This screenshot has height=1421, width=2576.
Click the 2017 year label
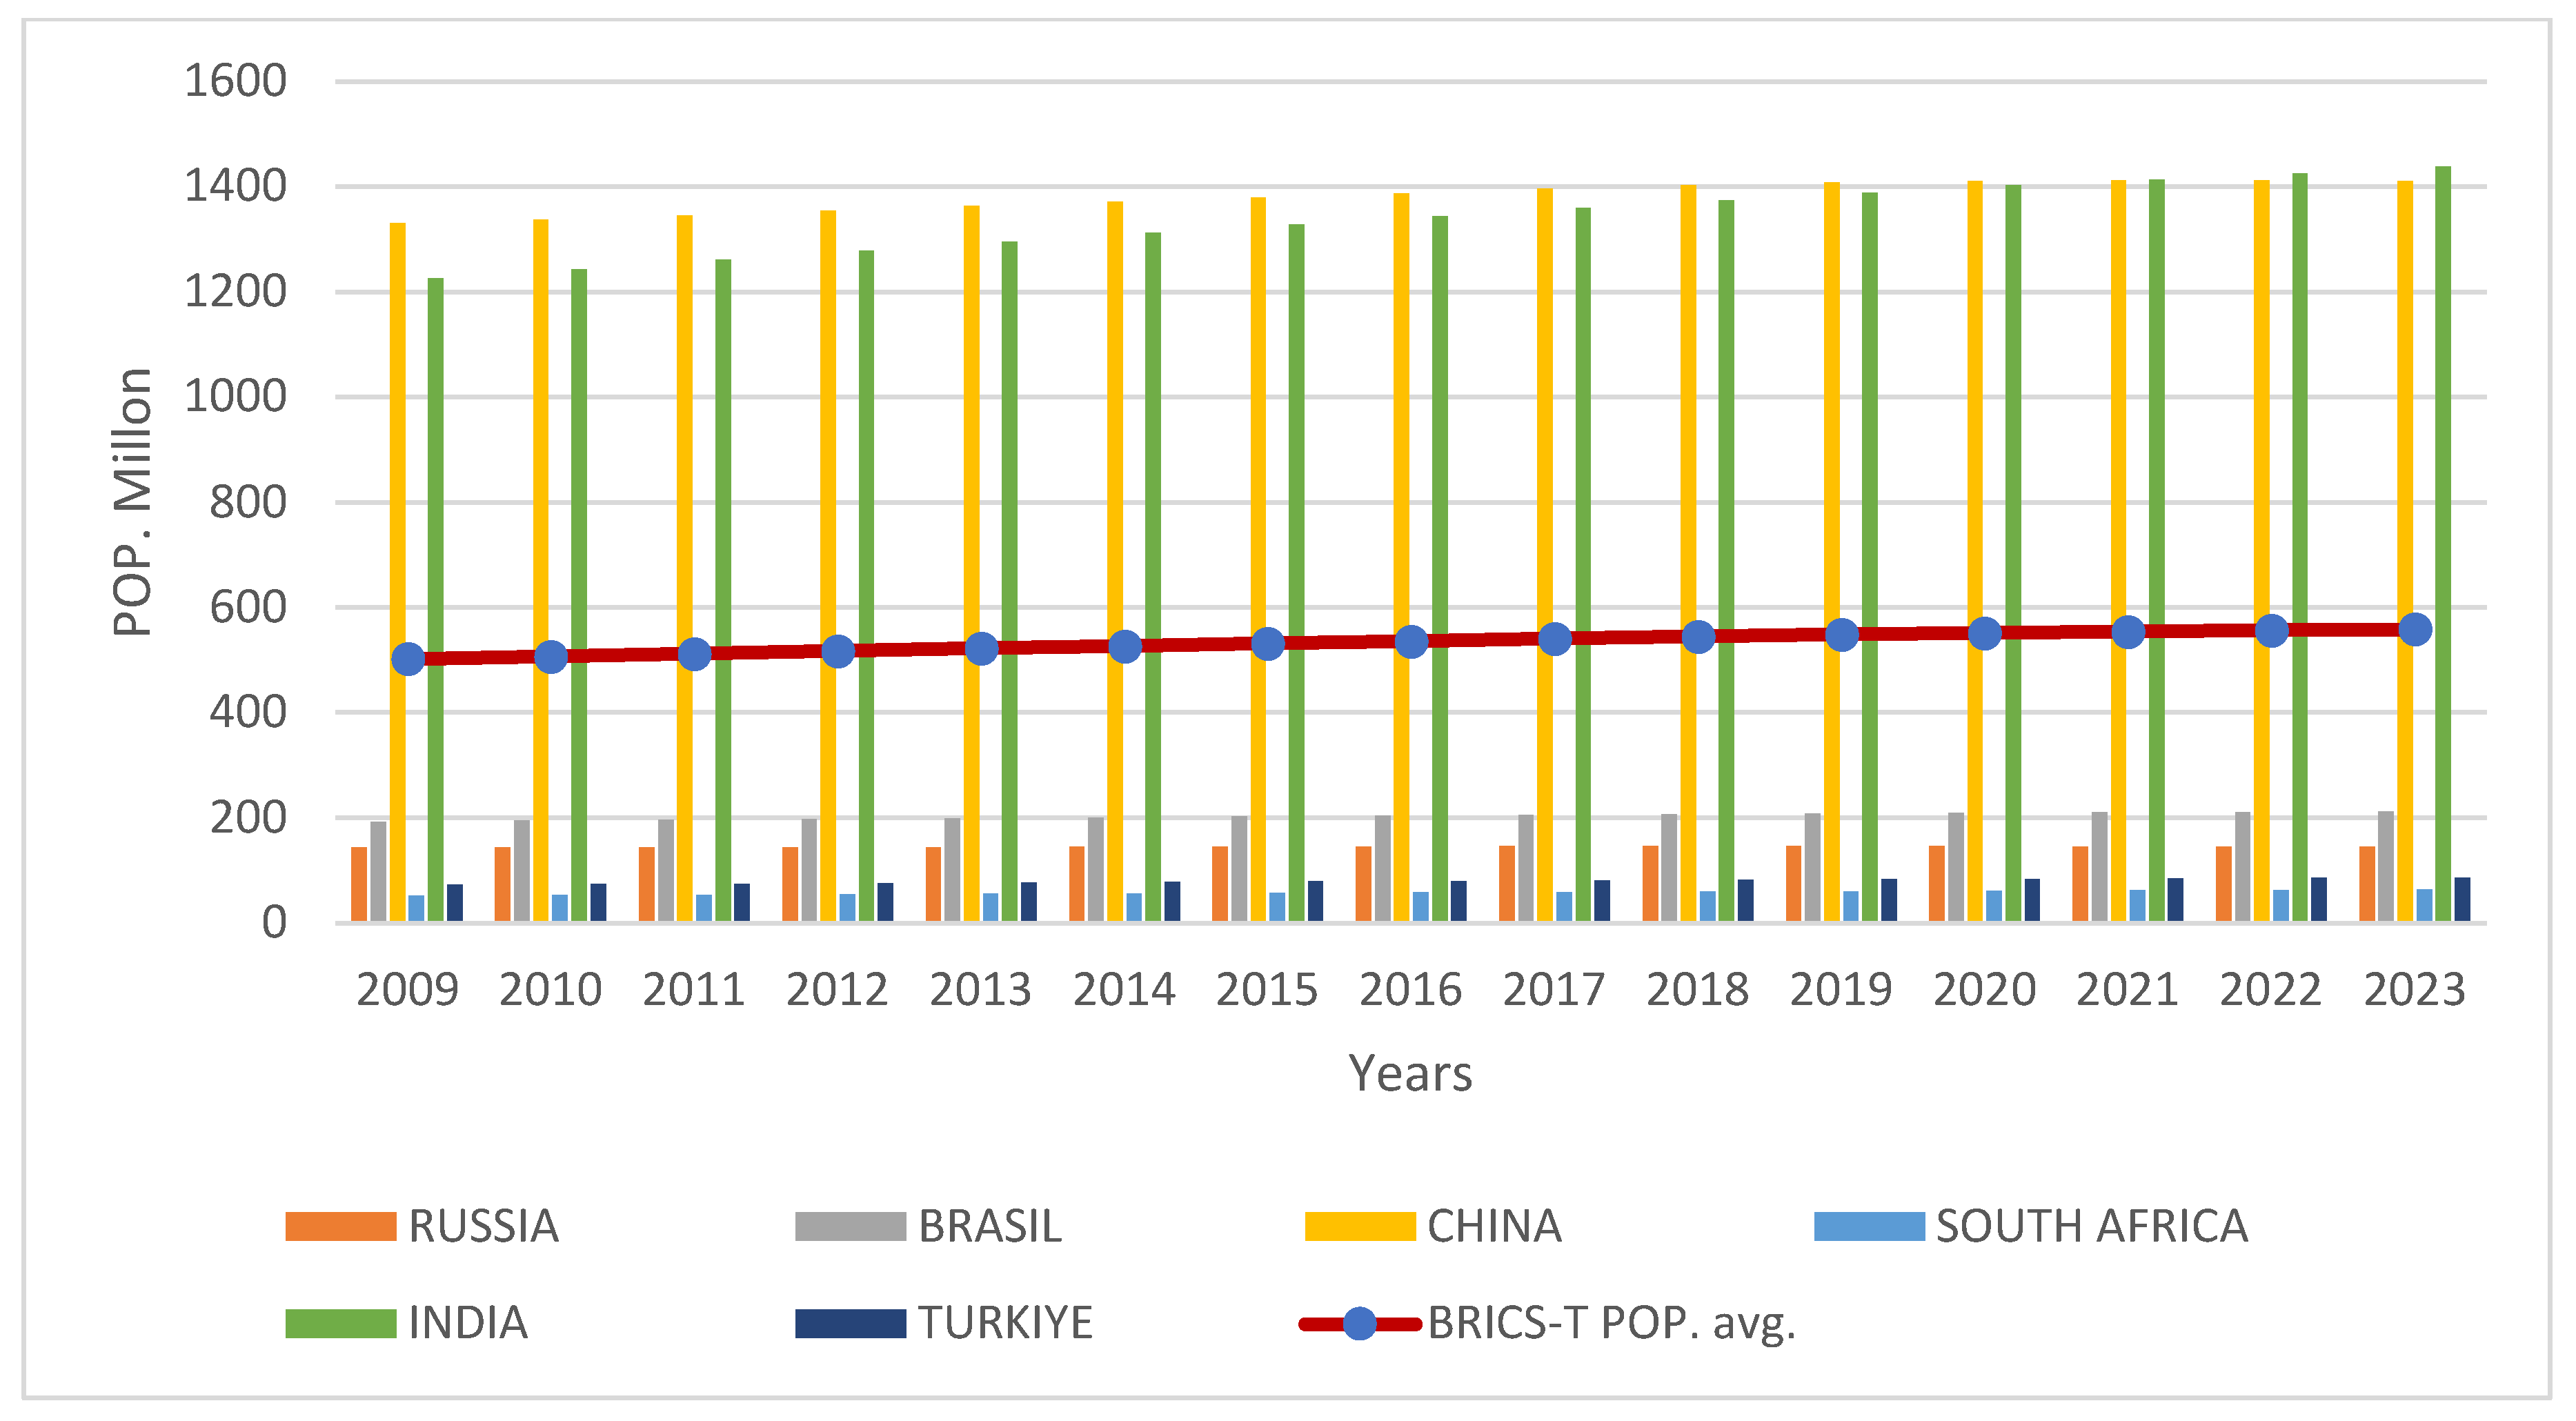tap(1554, 990)
